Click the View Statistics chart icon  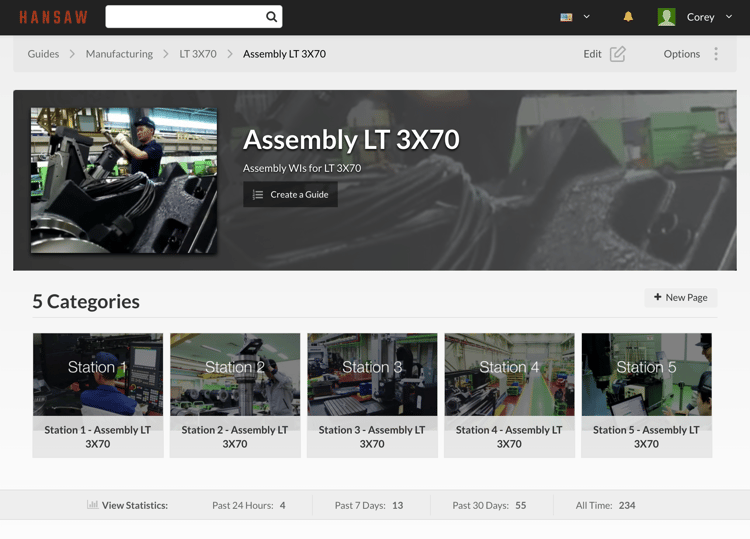(x=92, y=505)
